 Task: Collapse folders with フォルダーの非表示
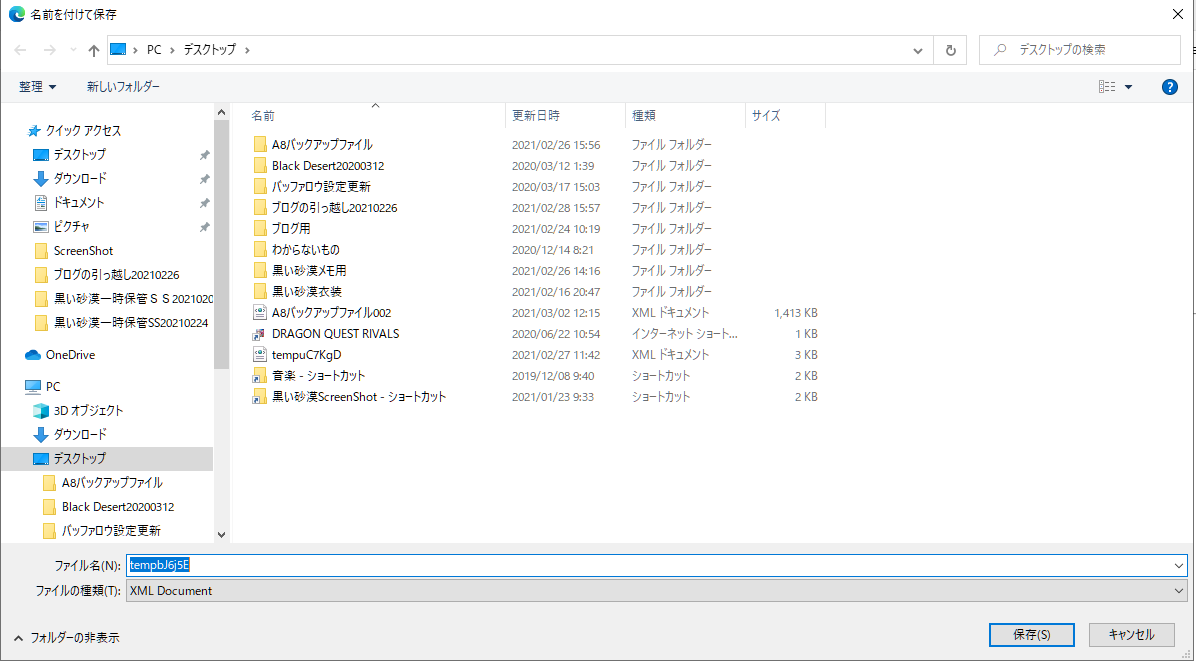67,638
